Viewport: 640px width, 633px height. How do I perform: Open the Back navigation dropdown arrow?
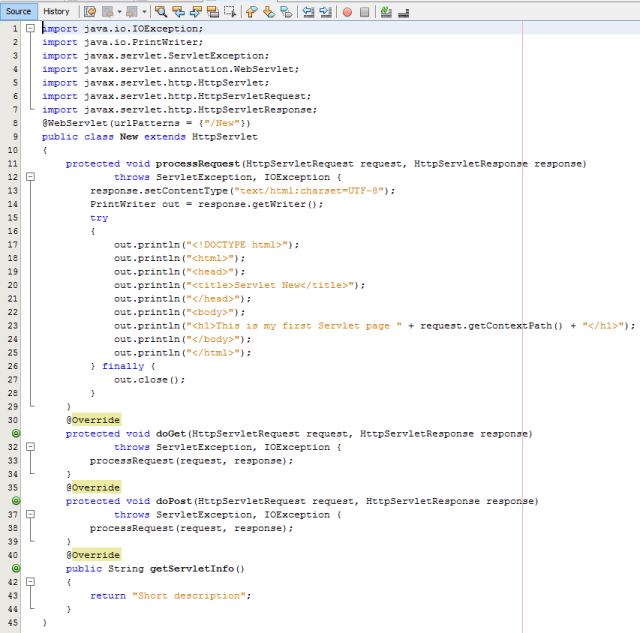[x=119, y=11]
